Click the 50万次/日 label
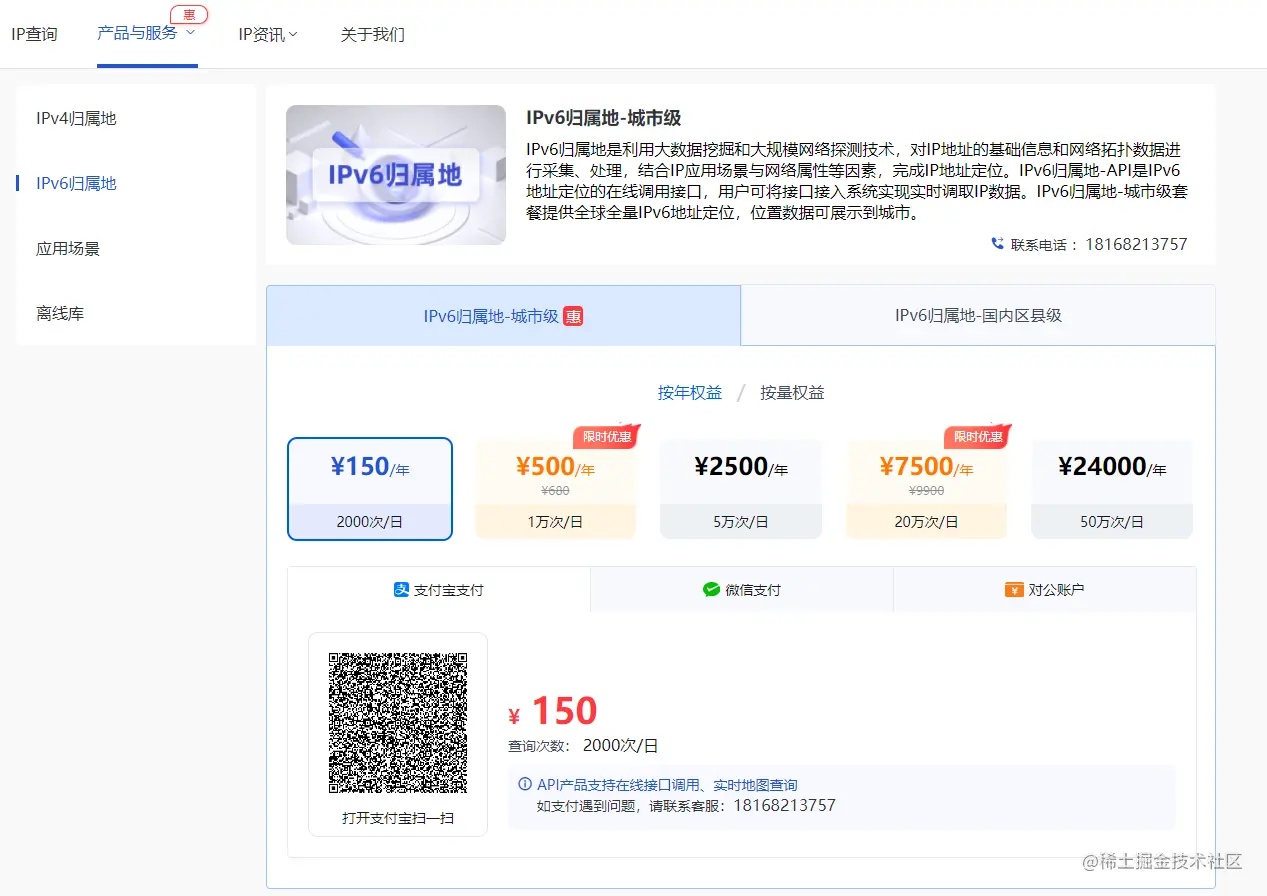Screen dimensions: 1267x896 click(1112, 522)
